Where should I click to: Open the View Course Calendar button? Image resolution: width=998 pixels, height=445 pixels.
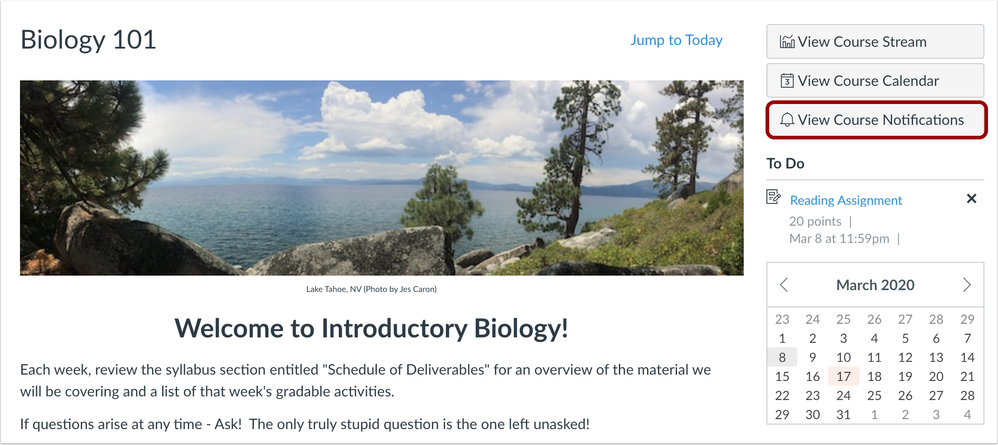point(875,81)
